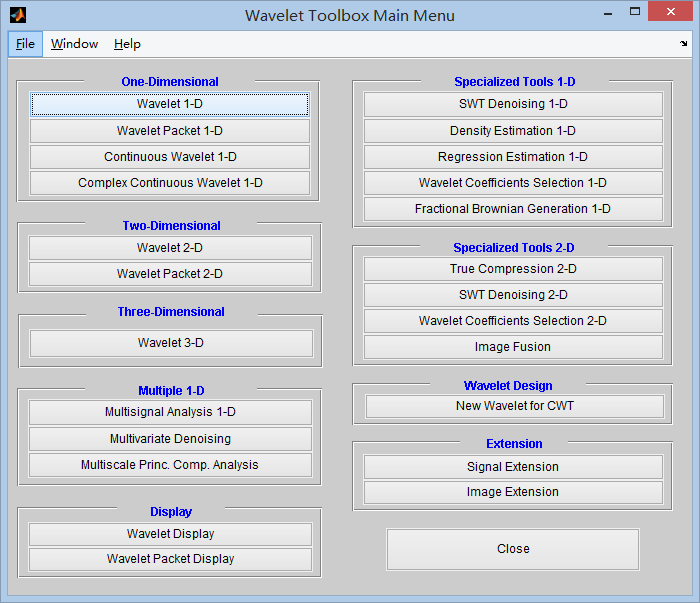
Task: Open Multiscale Princ. Comp. Analysis
Action: (x=170, y=465)
